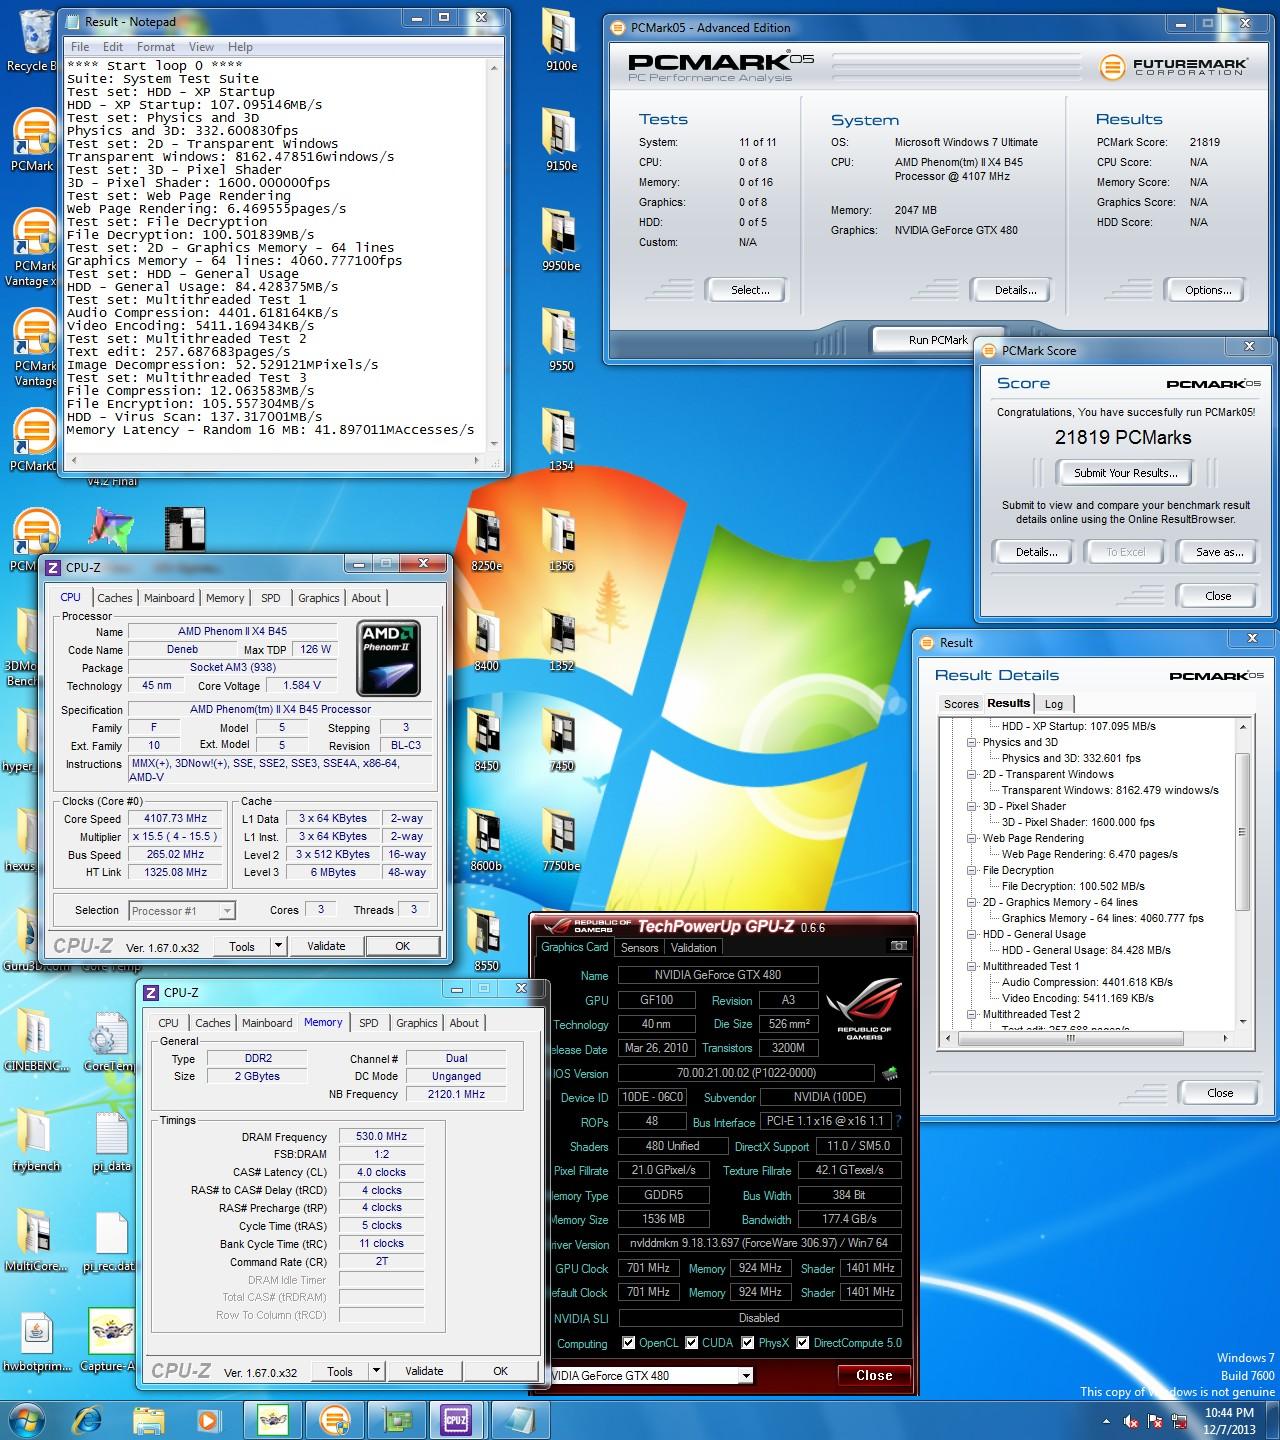The width and height of the screenshot is (1280, 1440).
Task: Open Internet Explorer from the taskbar
Action: tap(90, 1419)
